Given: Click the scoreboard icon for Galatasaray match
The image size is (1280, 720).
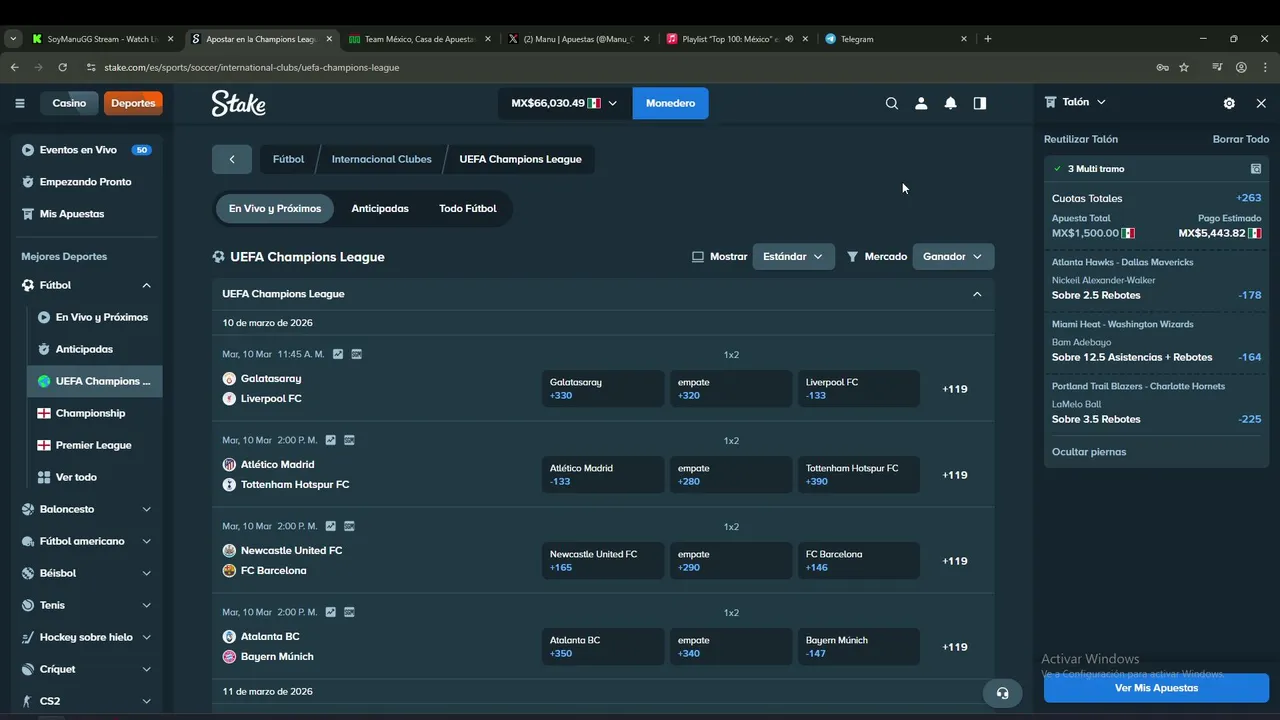Looking at the screenshot, I should point(357,354).
